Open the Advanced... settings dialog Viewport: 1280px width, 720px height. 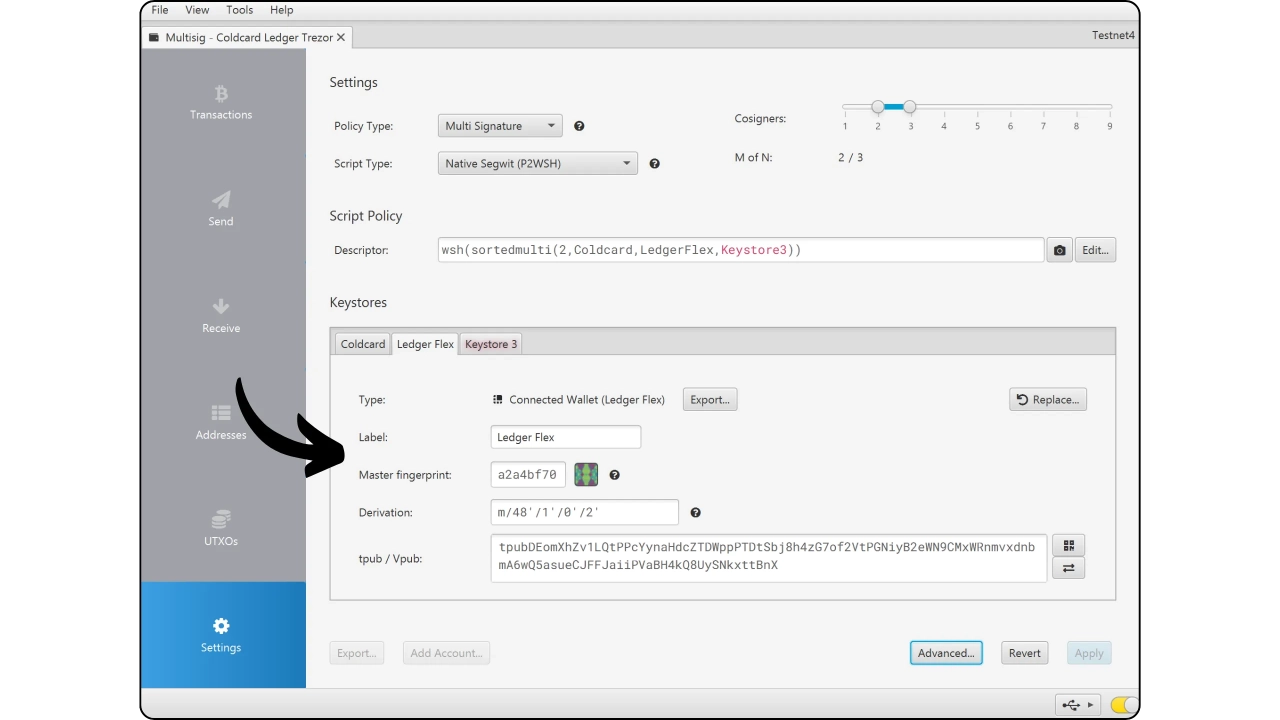click(946, 653)
